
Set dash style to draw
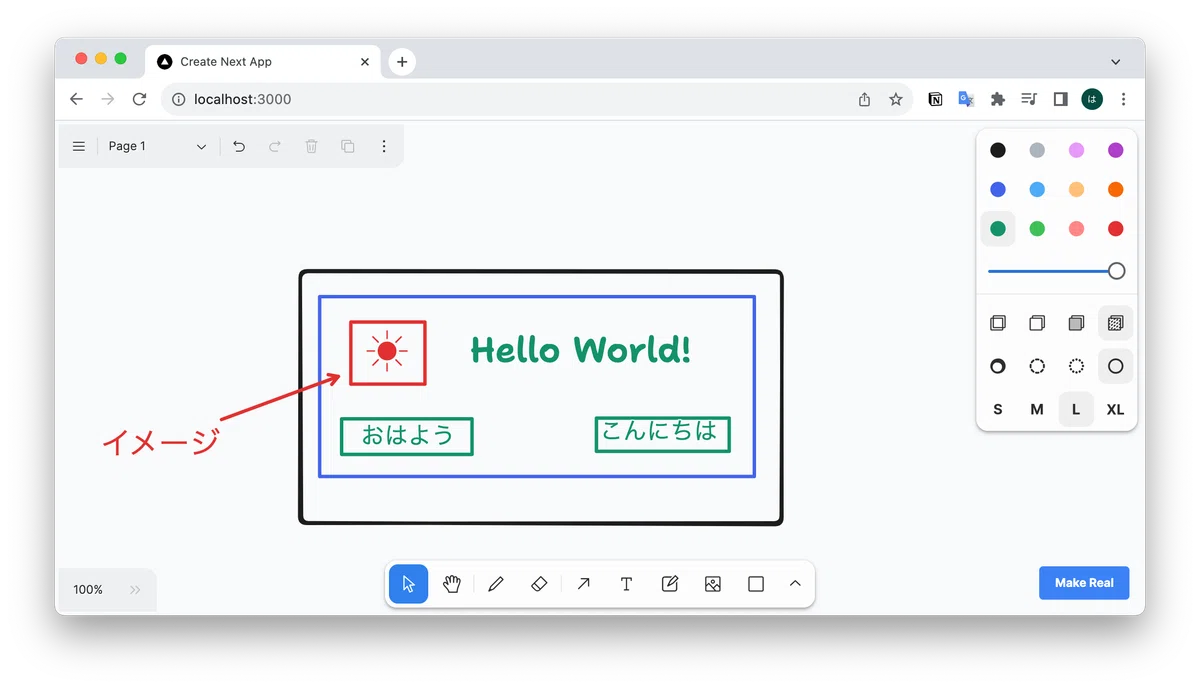pos(998,366)
